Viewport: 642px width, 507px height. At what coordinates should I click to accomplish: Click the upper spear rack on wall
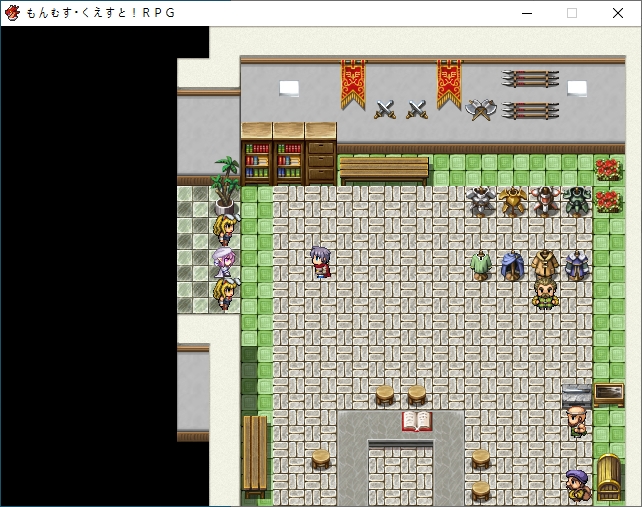click(530, 78)
